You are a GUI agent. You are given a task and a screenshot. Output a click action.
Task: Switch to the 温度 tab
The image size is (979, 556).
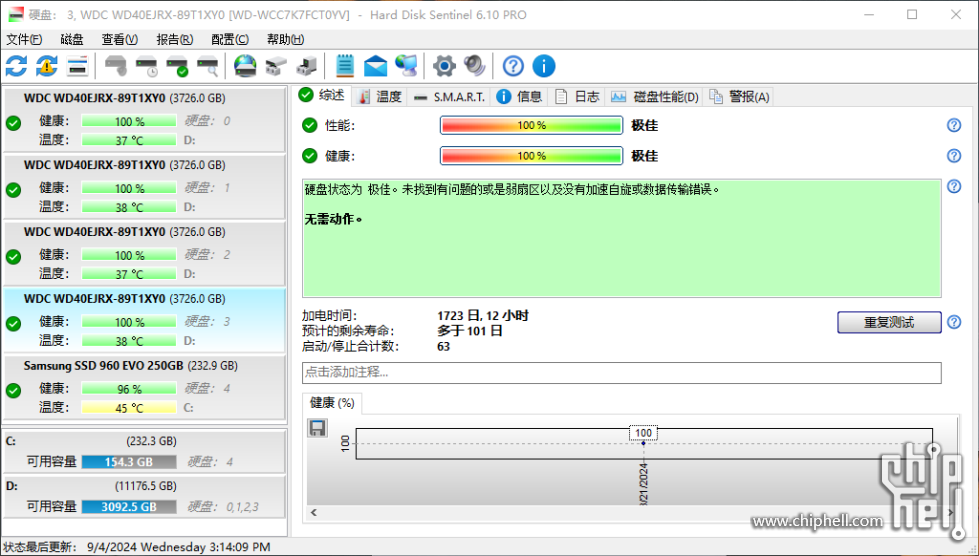coord(380,97)
